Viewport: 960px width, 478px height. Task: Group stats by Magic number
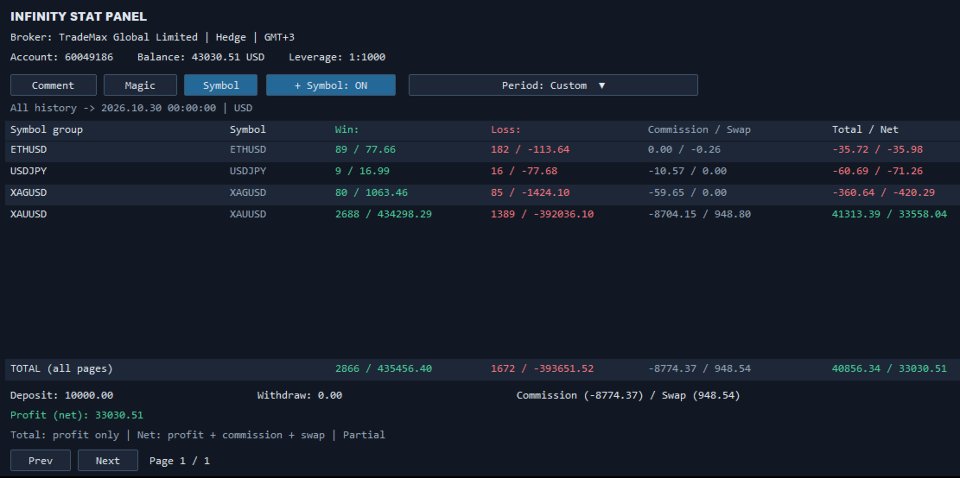pos(140,85)
